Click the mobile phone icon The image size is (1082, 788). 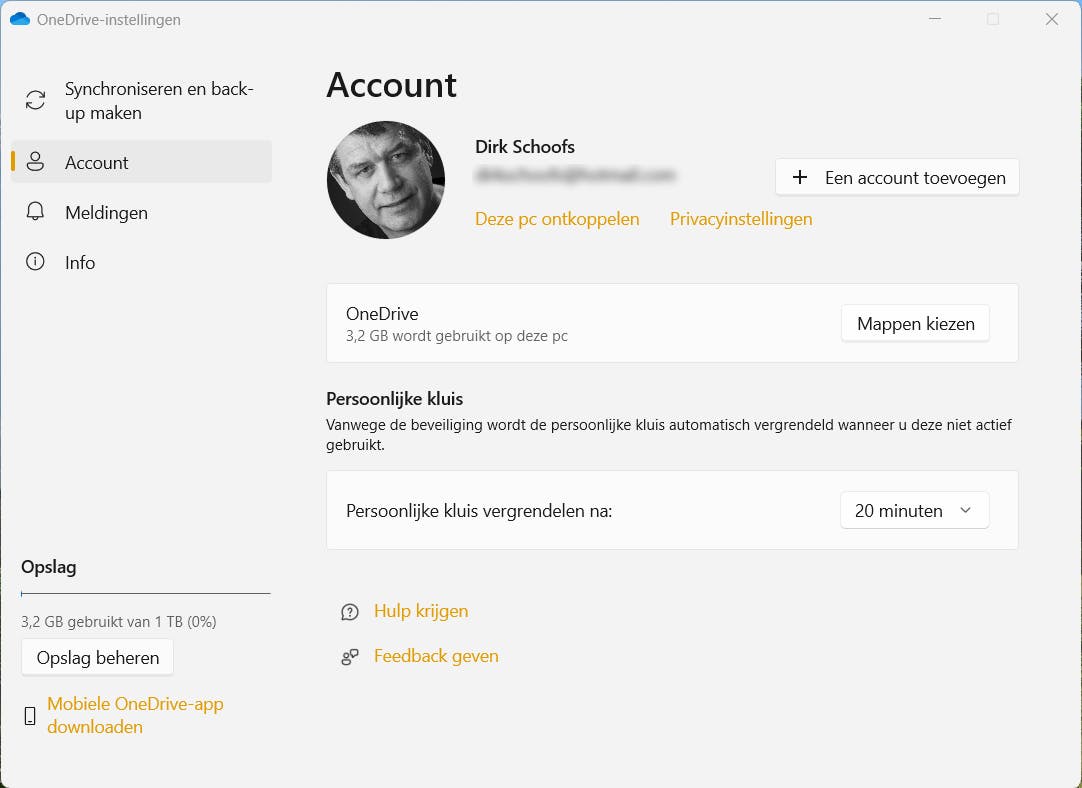(x=30, y=715)
